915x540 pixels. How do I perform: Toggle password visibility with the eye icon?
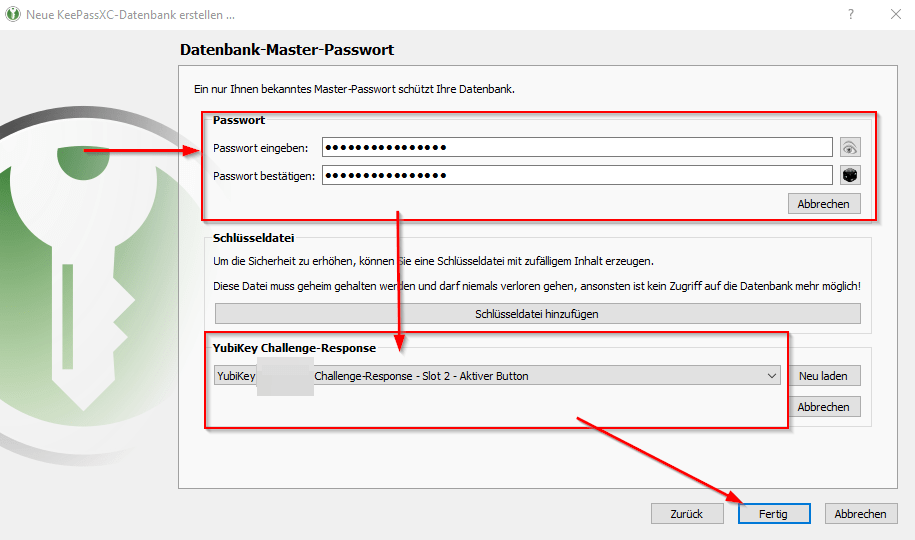click(x=850, y=148)
